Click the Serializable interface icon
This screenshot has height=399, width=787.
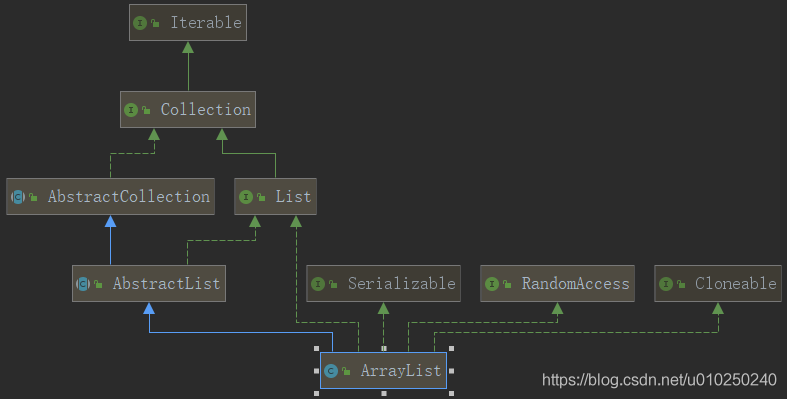318,284
